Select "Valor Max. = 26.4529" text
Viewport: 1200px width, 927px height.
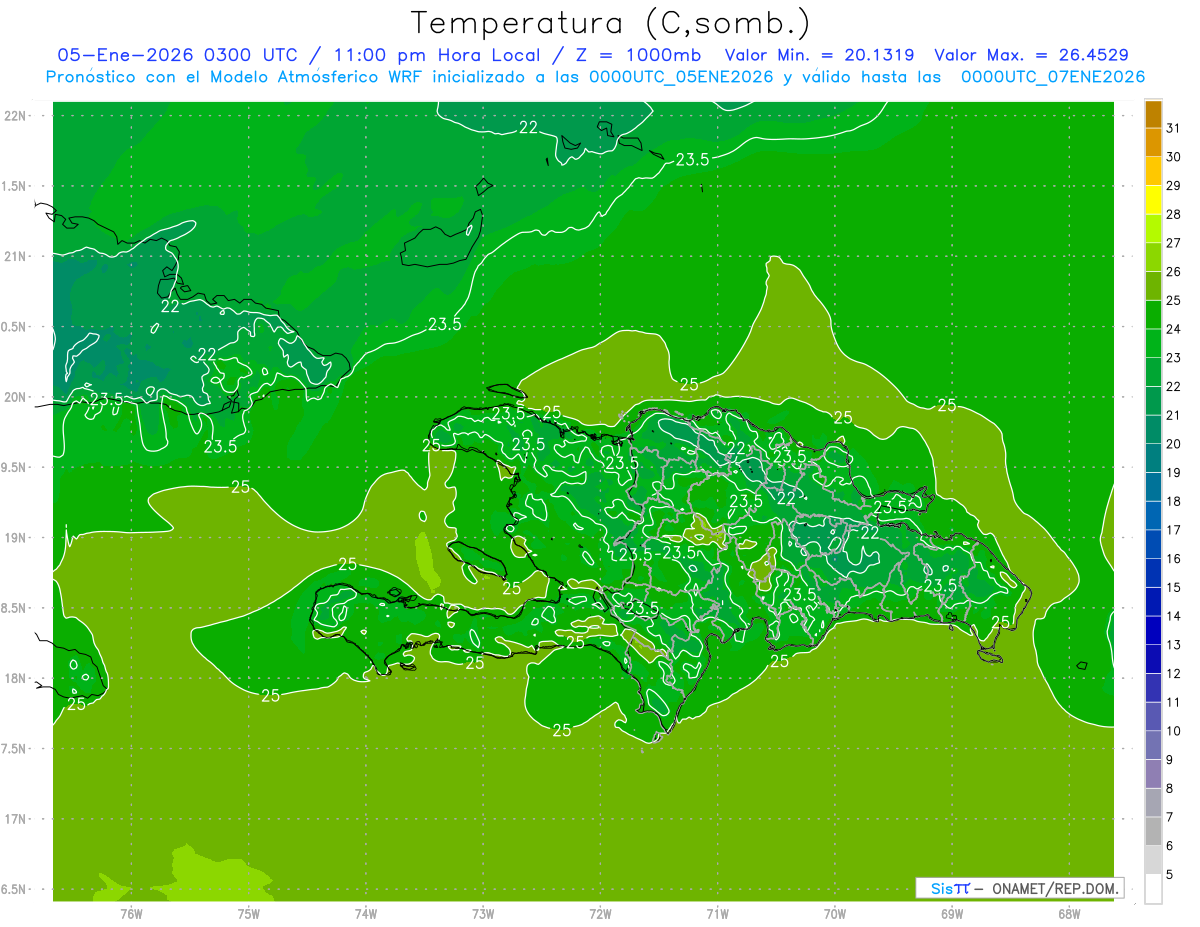tap(1031, 55)
